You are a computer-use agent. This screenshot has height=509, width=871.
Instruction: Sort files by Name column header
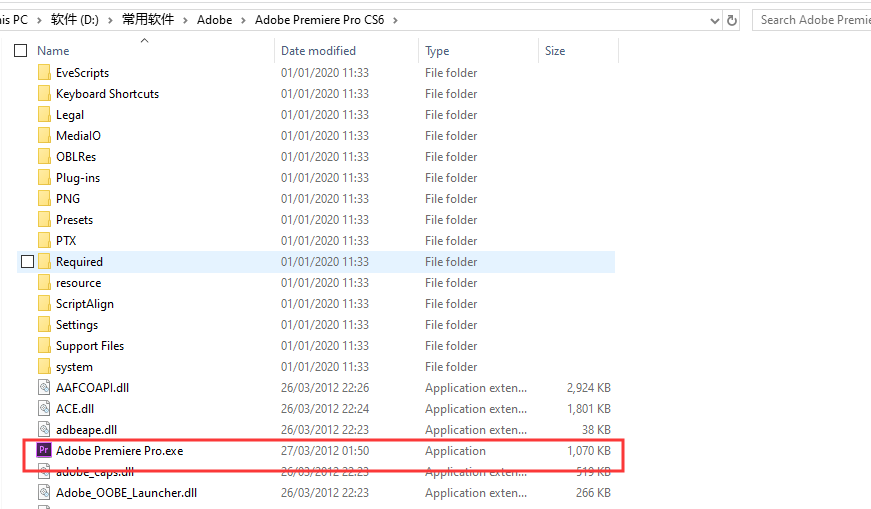[53, 51]
